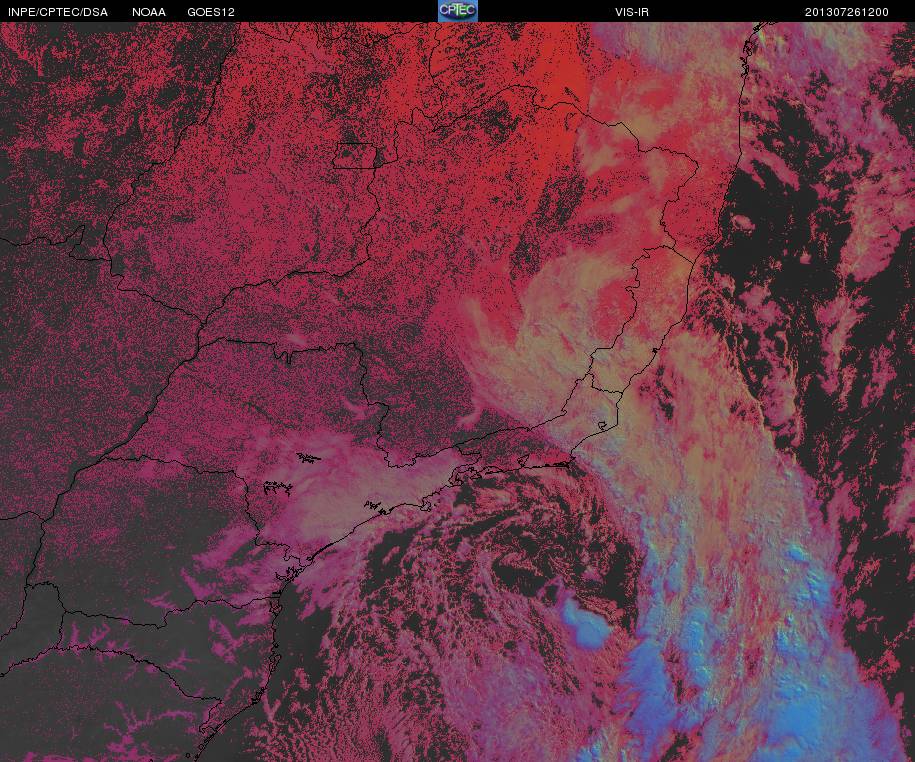Click the INPE/CPTEC/DSA header text

58,12
